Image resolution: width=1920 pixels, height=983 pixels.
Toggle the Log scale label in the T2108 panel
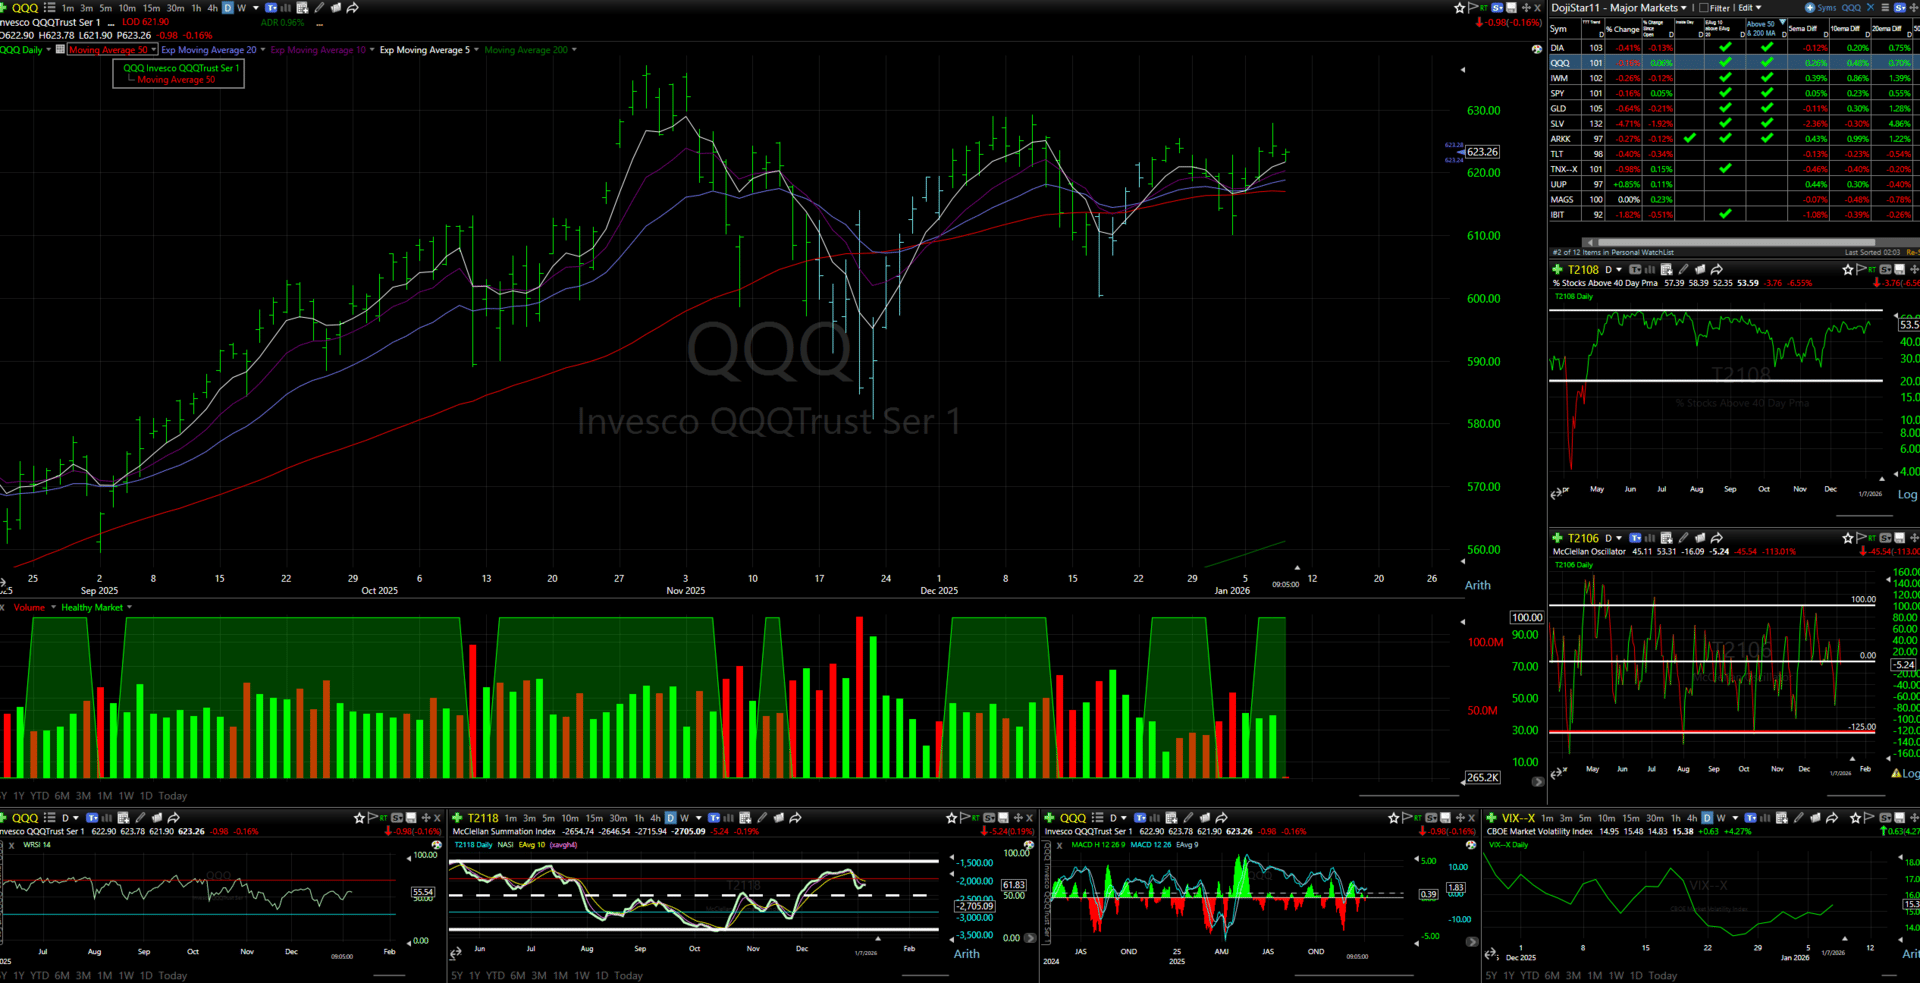coord(1908,495)
